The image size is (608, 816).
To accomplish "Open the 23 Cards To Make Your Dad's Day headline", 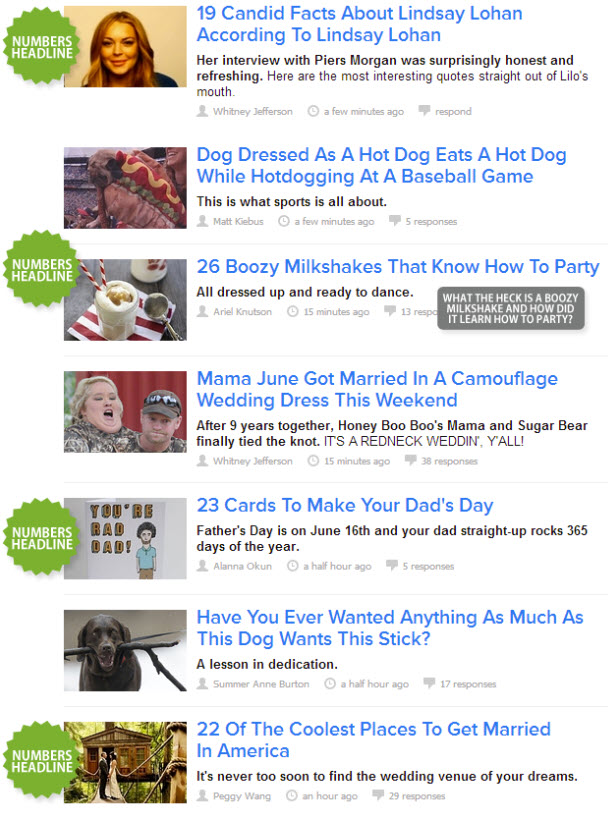I will click(x=345, y=505).
